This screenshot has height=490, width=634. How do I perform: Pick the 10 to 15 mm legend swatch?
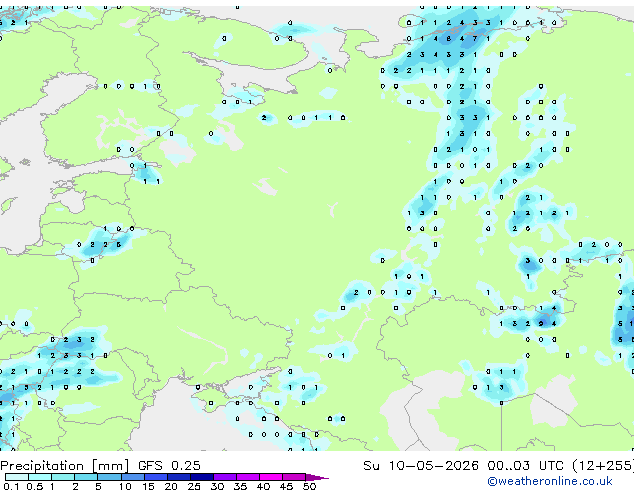pyautogui.click(x=132, y=477)
